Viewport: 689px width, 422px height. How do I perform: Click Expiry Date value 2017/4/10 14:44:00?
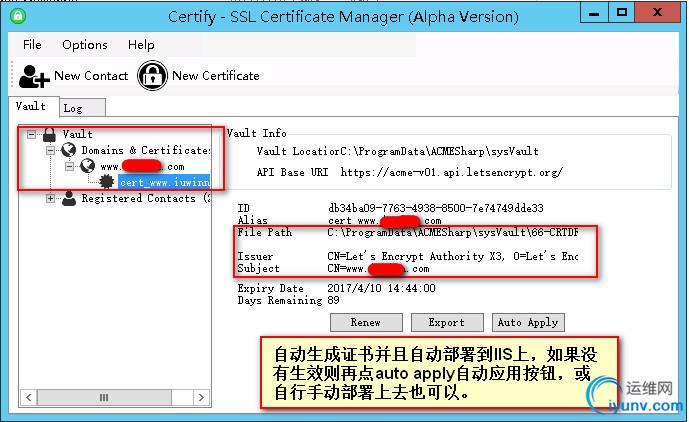pos(381,288)
